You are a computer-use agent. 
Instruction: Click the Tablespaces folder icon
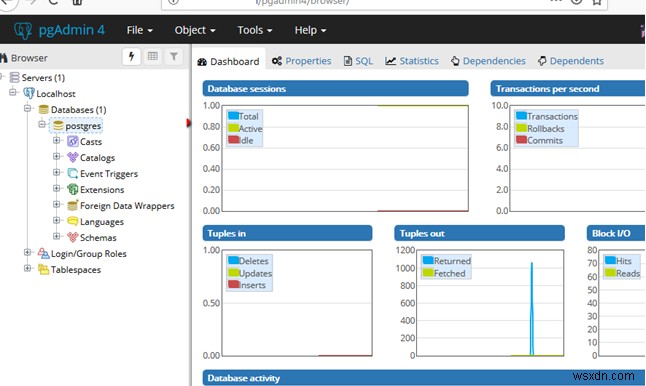pyautogui.click(x=43, y=269)
